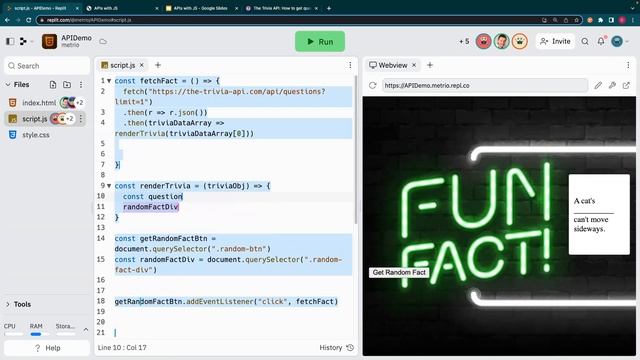Open the version control branch menu icon
This screenshot has height=360, width=640.
(24, 41)
